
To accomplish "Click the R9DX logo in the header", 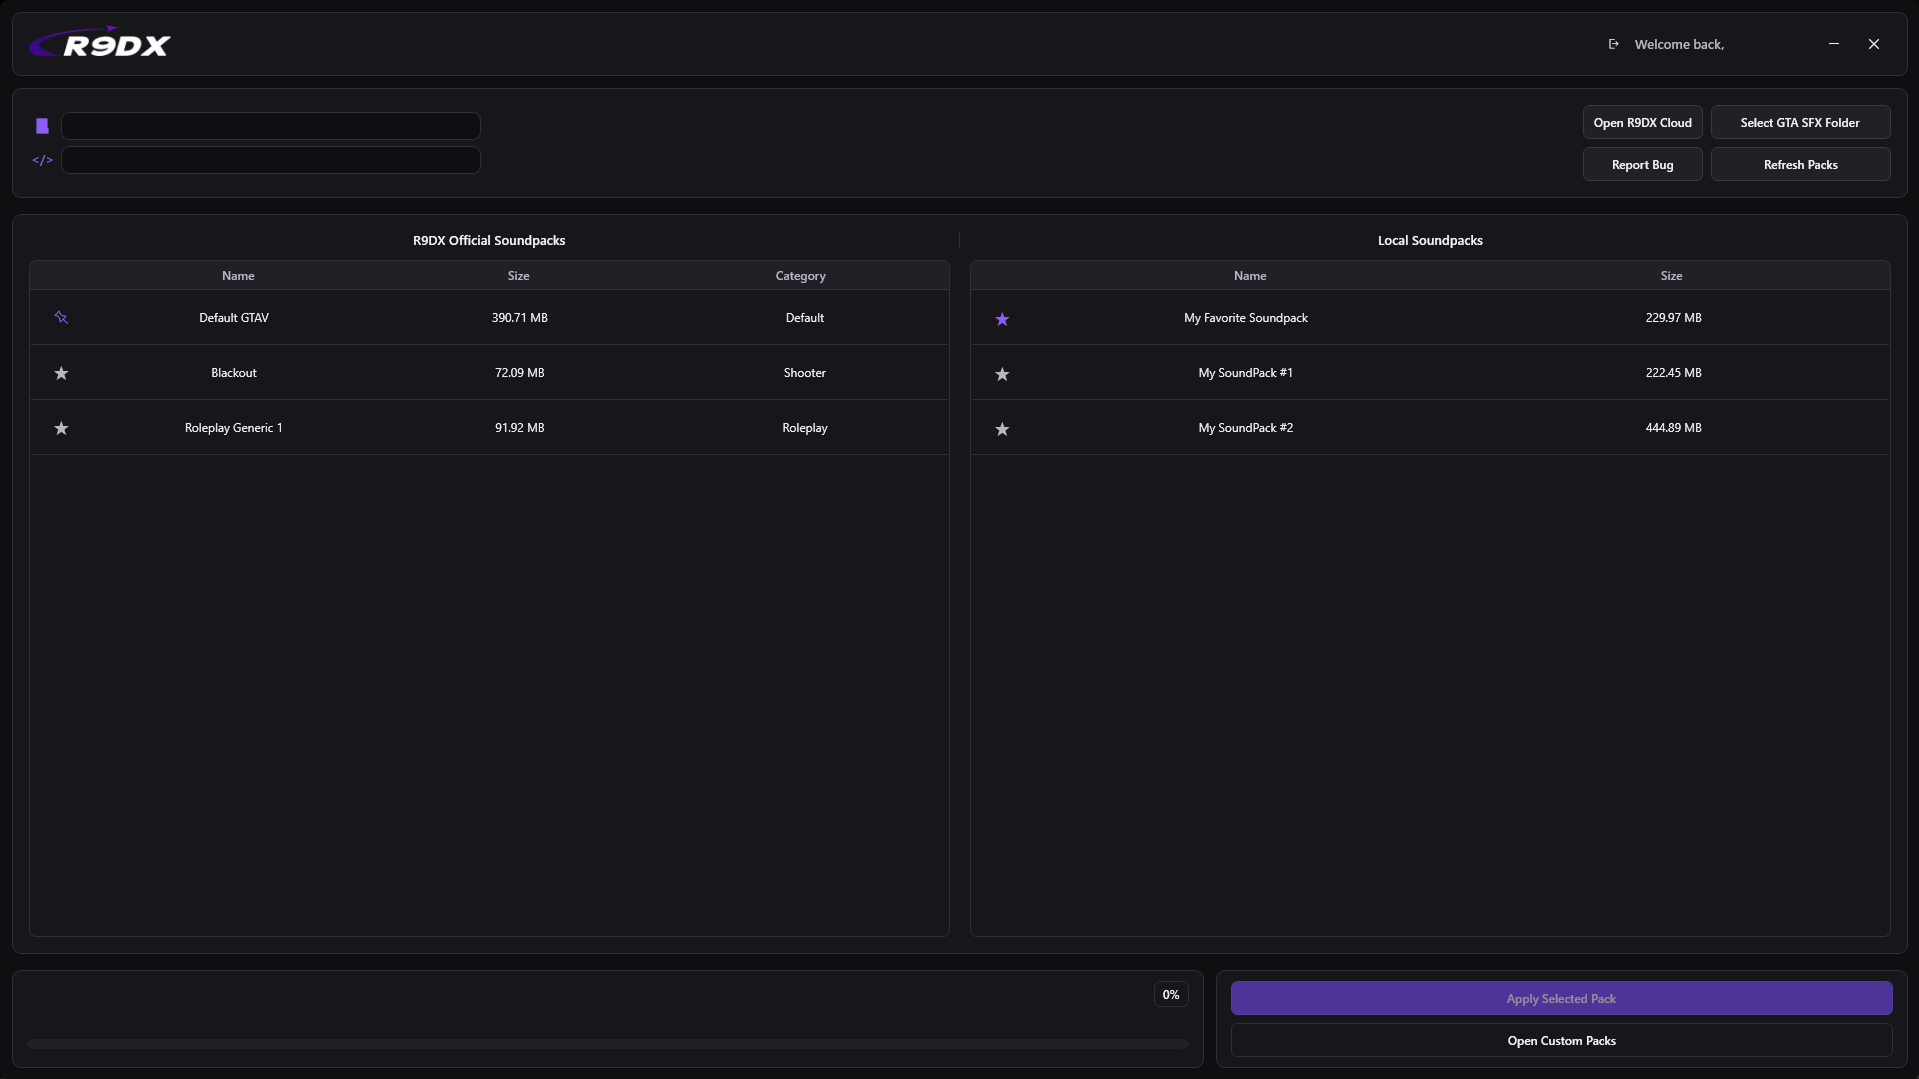I will pyautogui.click(x=100, y=42).
